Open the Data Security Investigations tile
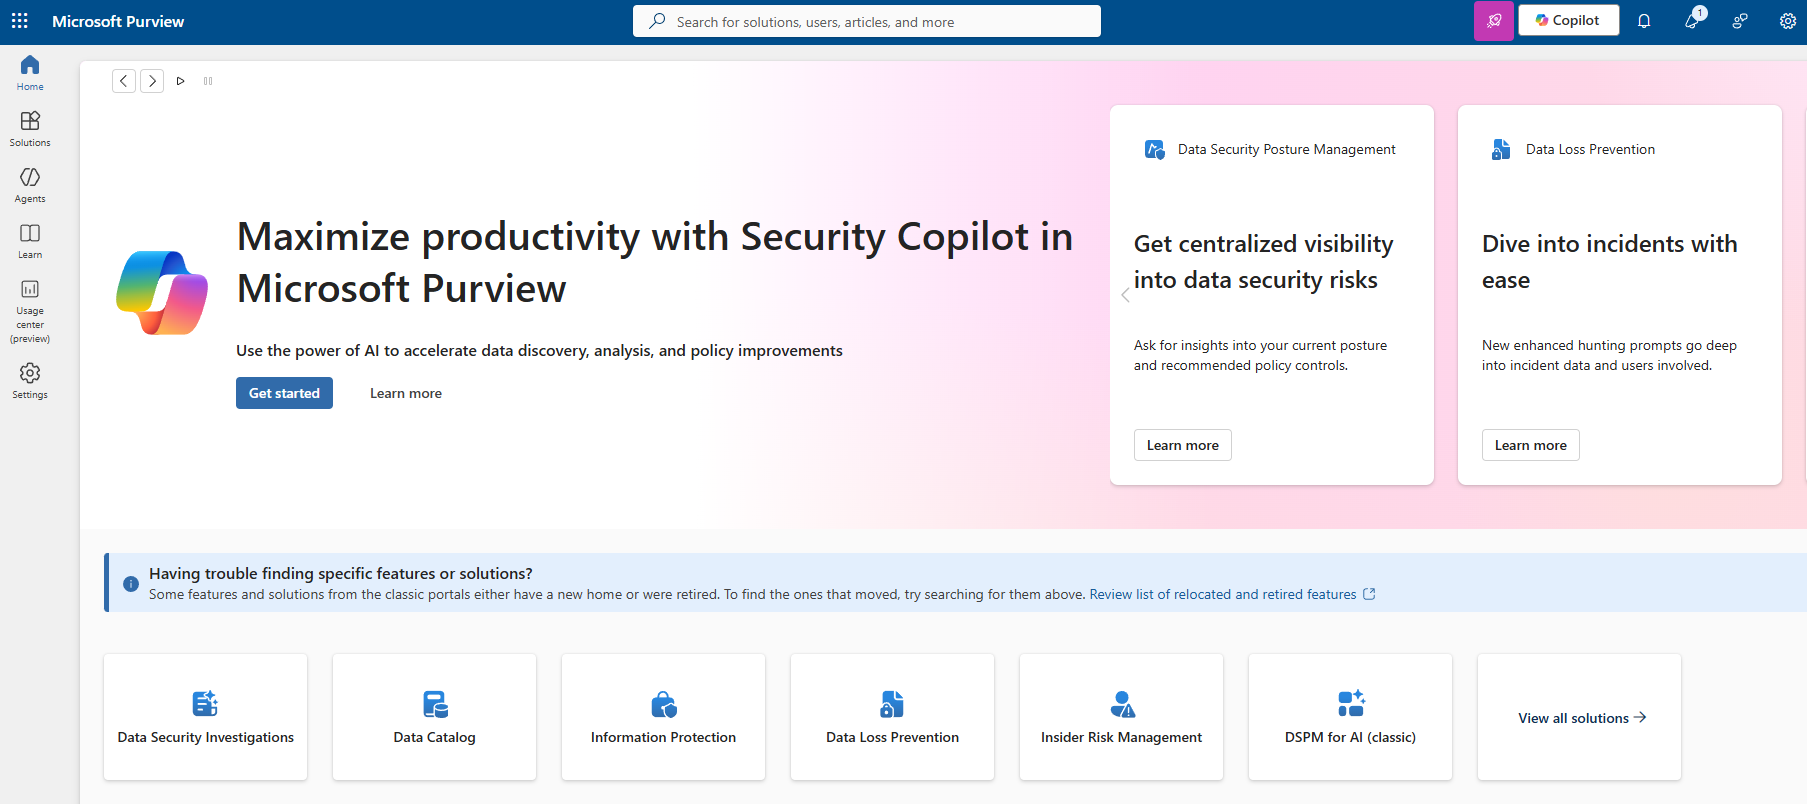1807x804 pixels. (205, 717)
